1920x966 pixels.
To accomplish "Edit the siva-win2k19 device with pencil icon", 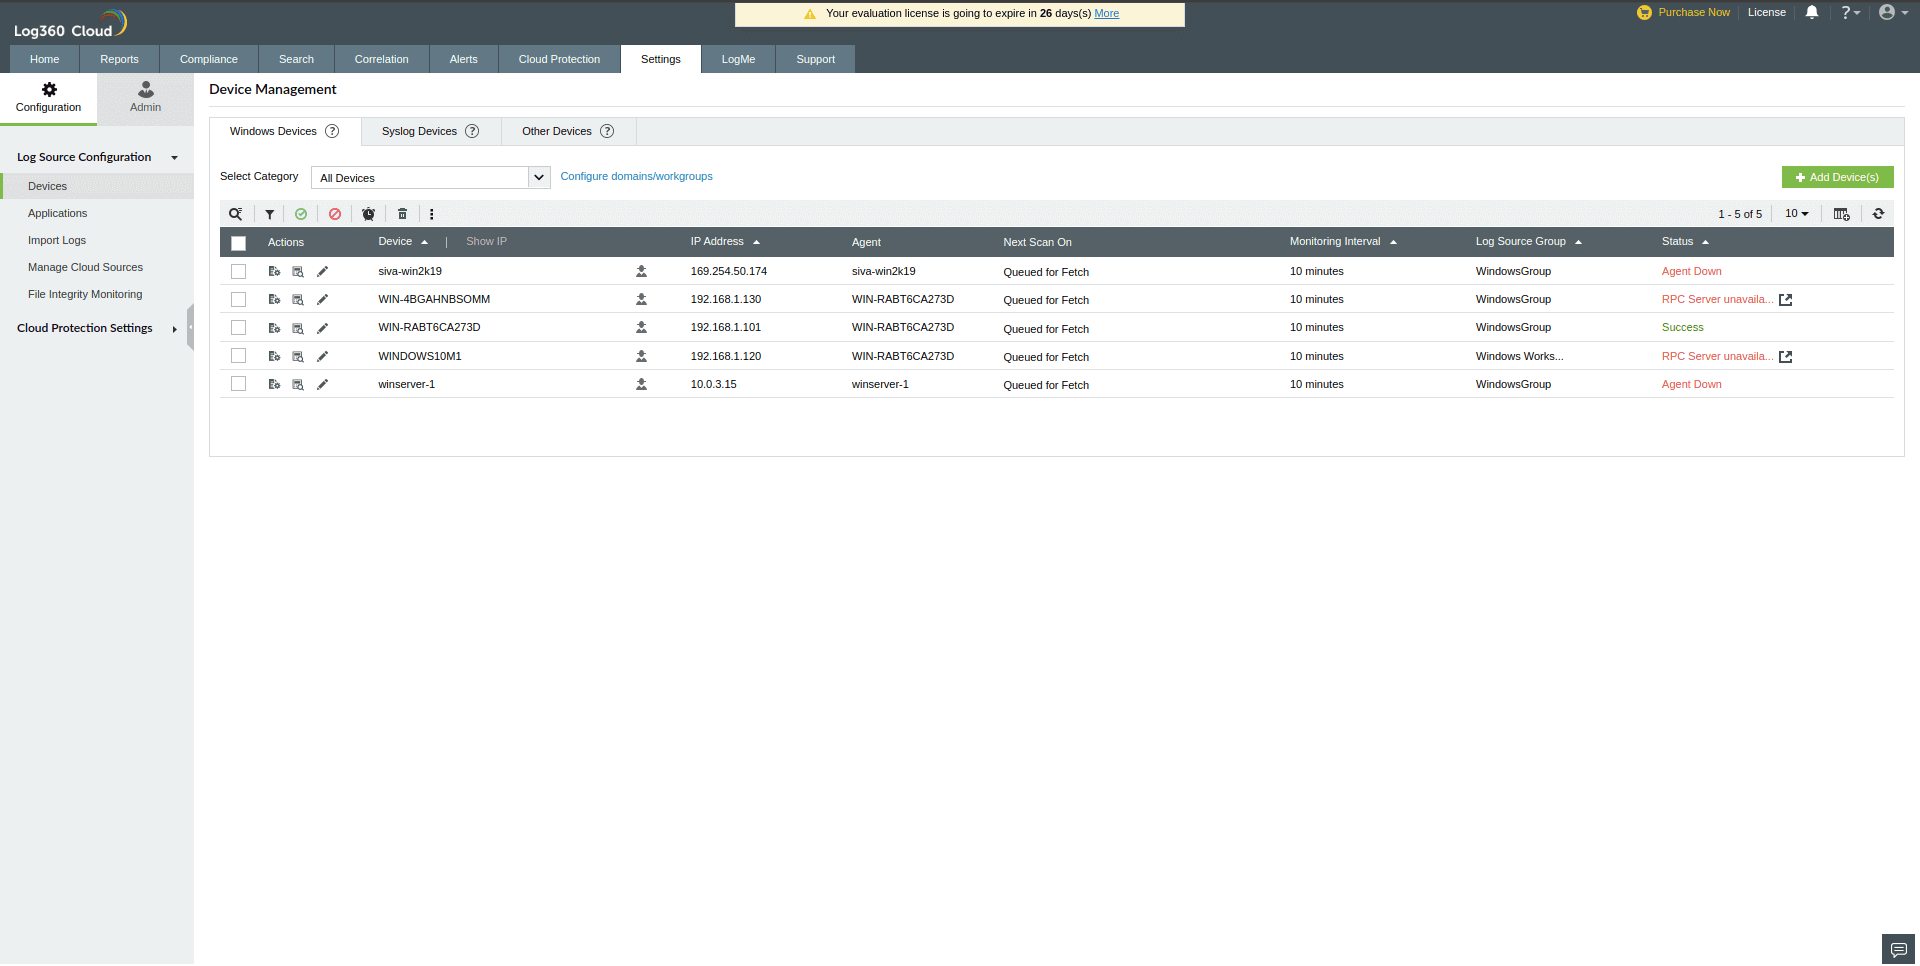I will [x=322, y=271].
